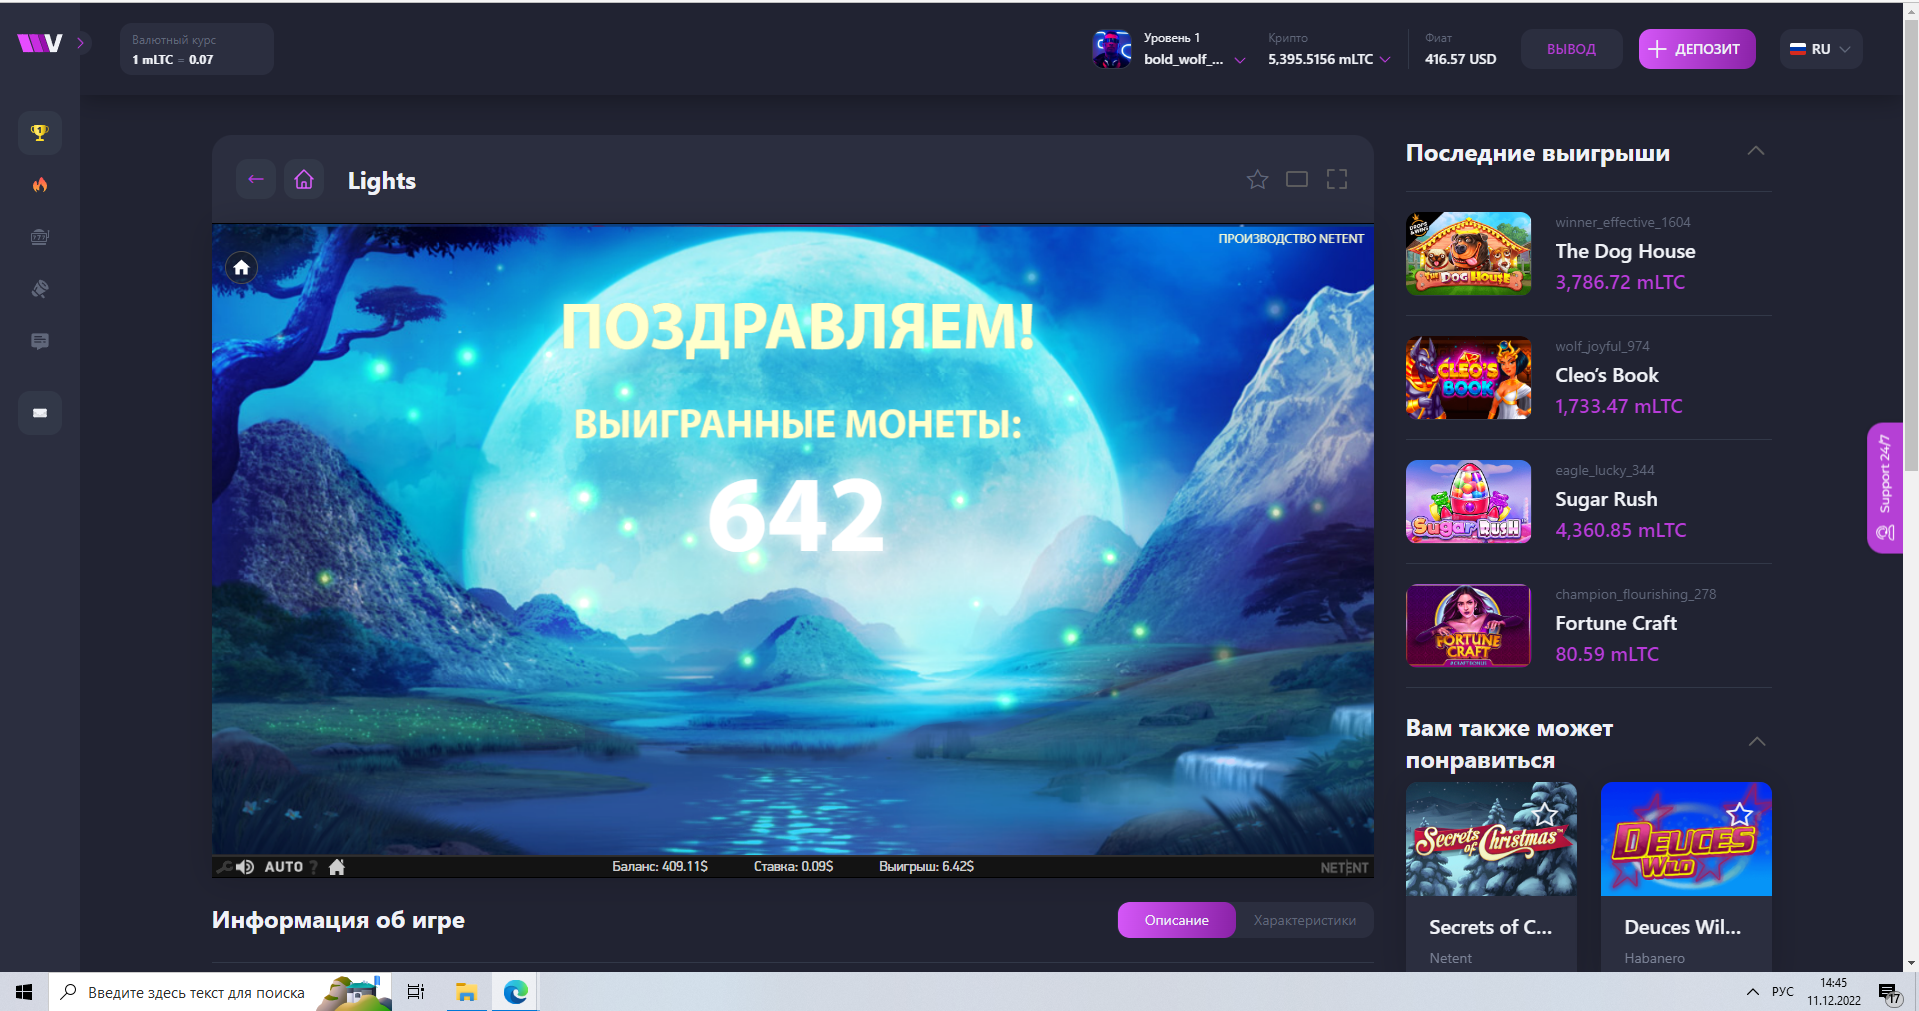Open the Cleo's Book game thumbnail
Image resolution: width=1919 pixels, height=1011 pixels.
tap(1468, 378)
